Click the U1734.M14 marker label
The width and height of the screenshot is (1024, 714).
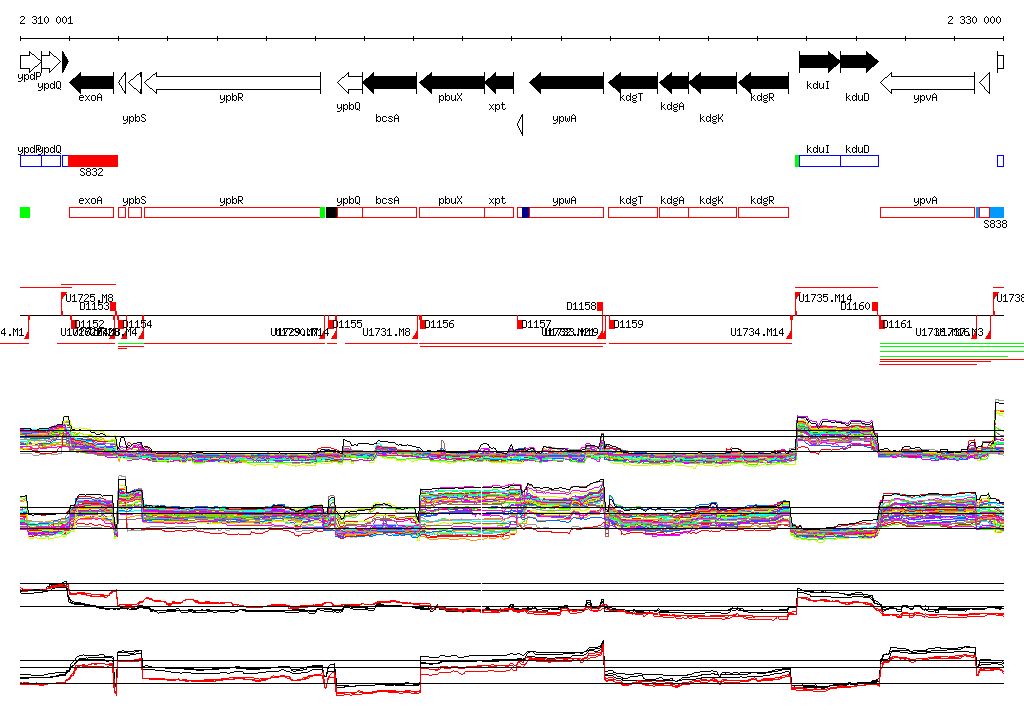[758, 333]
